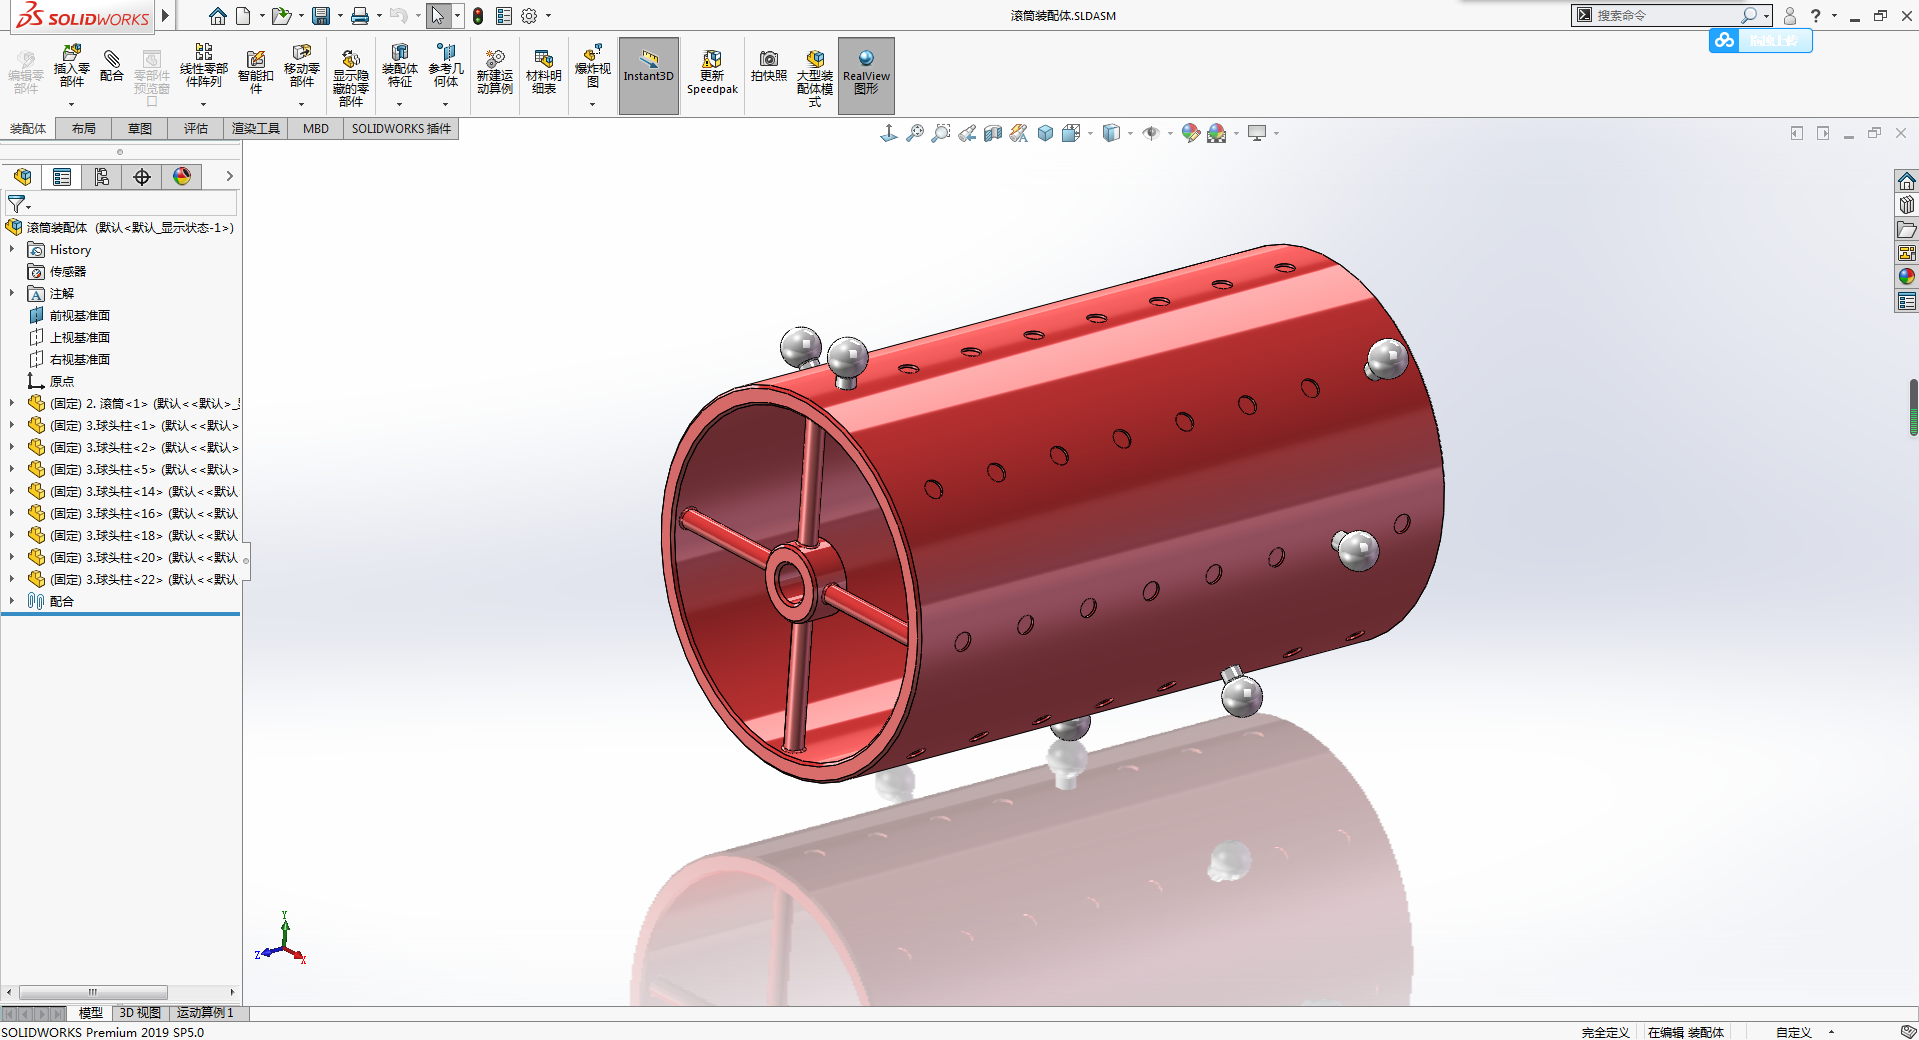
Task: Select the 配合 mate tool
Action: pyautogui.click(x=112, y=67)
